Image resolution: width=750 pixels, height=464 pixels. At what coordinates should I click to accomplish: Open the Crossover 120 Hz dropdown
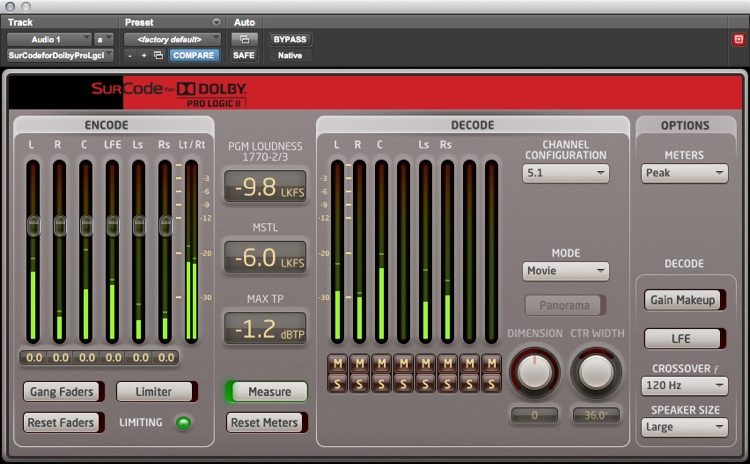(x=684, y=386)
